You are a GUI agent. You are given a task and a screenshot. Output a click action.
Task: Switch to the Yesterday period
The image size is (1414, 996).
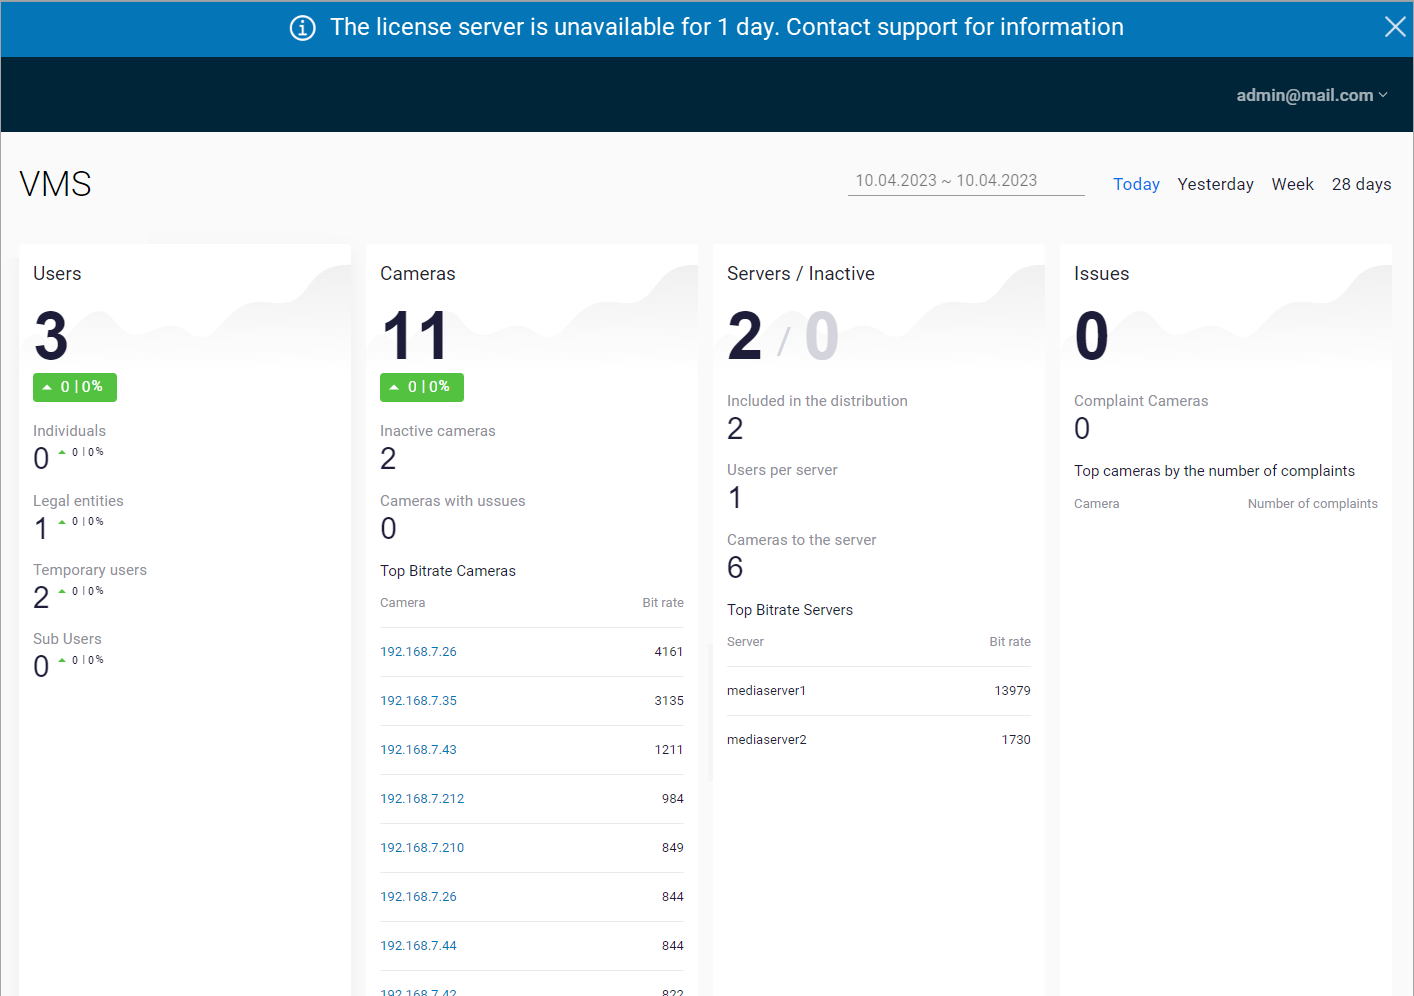click(1215, 184)
